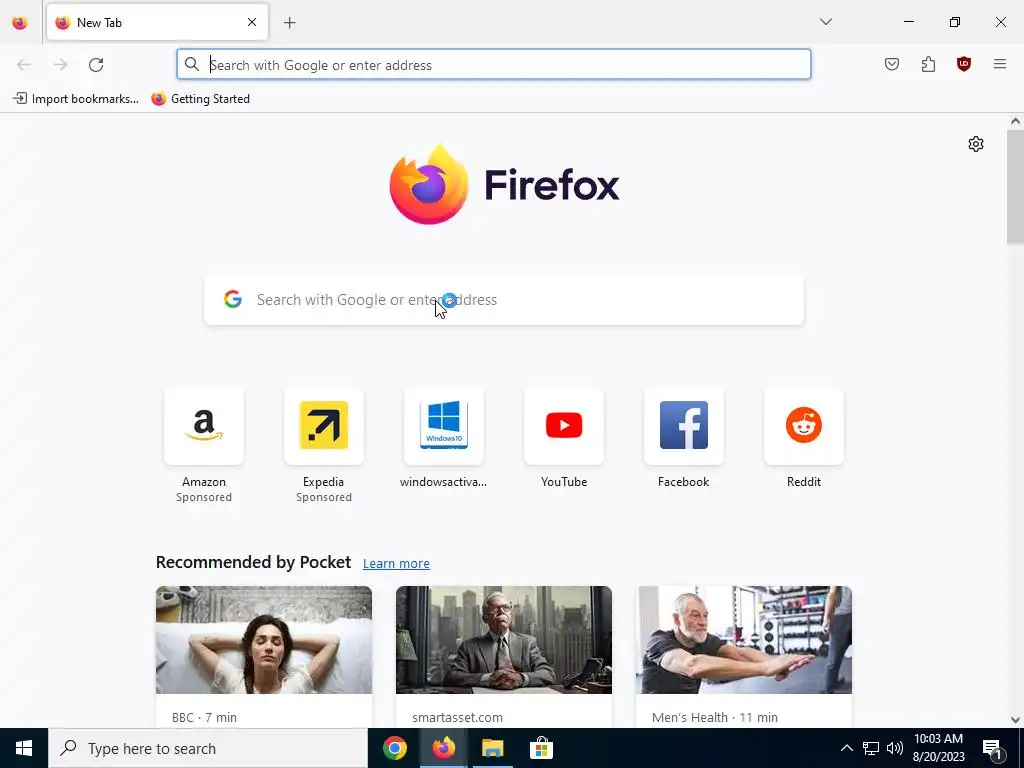Open the Men's Health article thumbnail

pos(744,640)
